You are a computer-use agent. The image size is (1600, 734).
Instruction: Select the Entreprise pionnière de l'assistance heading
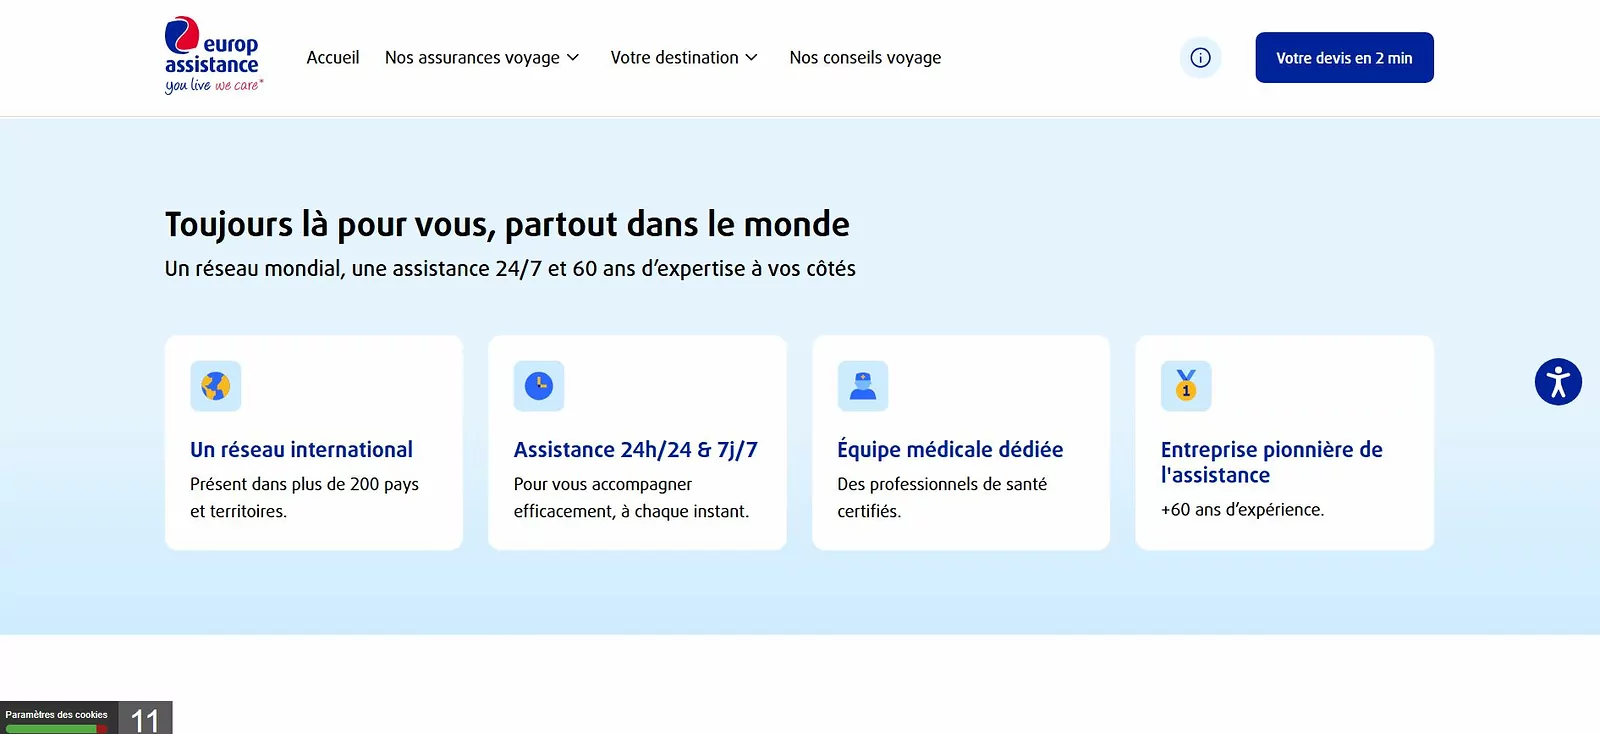click(x=1272, y=462)
